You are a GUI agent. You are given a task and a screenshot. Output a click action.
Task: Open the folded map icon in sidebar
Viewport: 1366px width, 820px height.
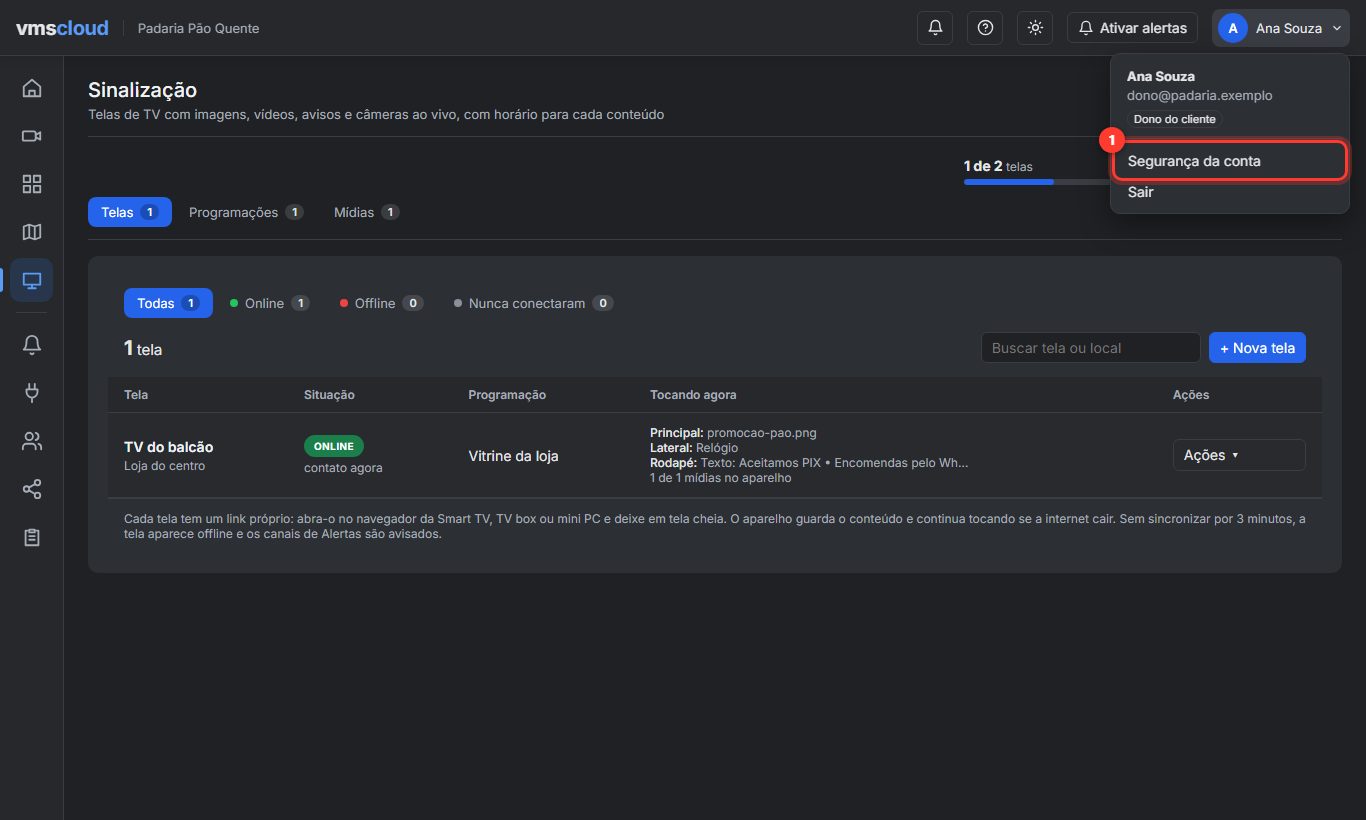[32, 232]
